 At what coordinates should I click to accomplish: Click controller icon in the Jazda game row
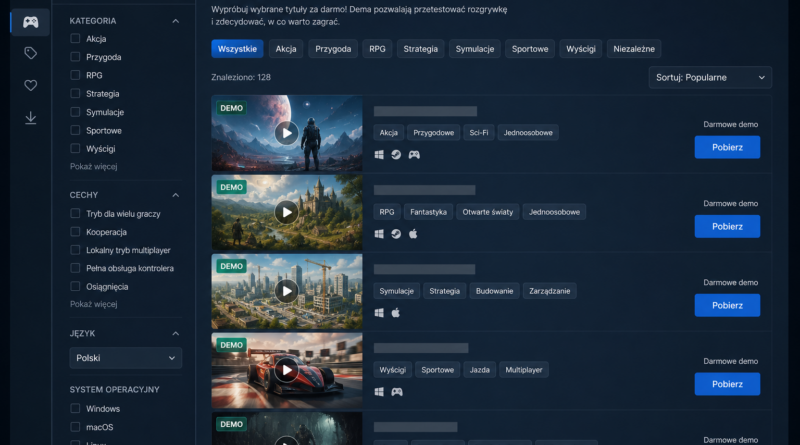[397, 392]
